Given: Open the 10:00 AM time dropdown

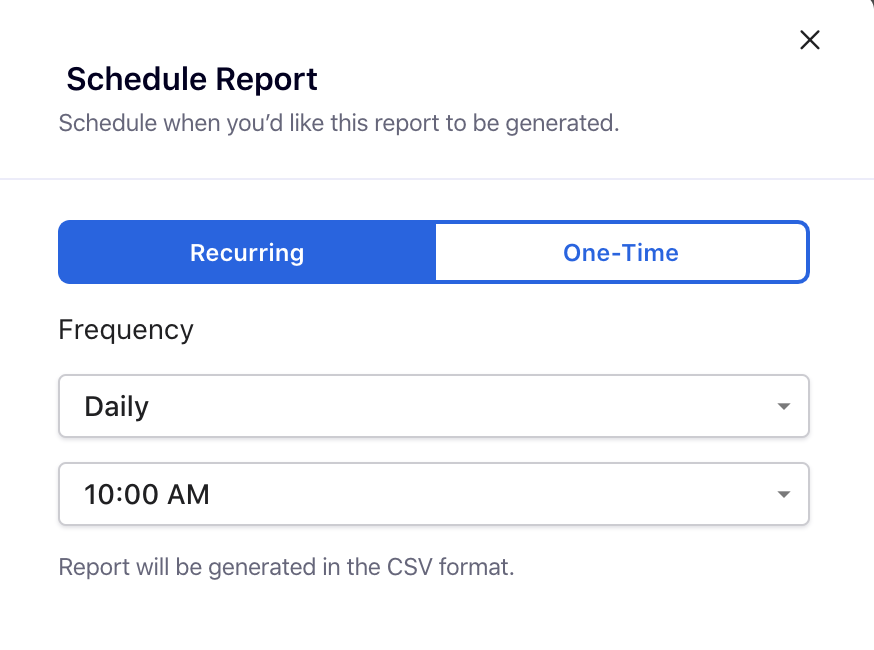Looking at the screenshot, I should click(x=433, y=494).
